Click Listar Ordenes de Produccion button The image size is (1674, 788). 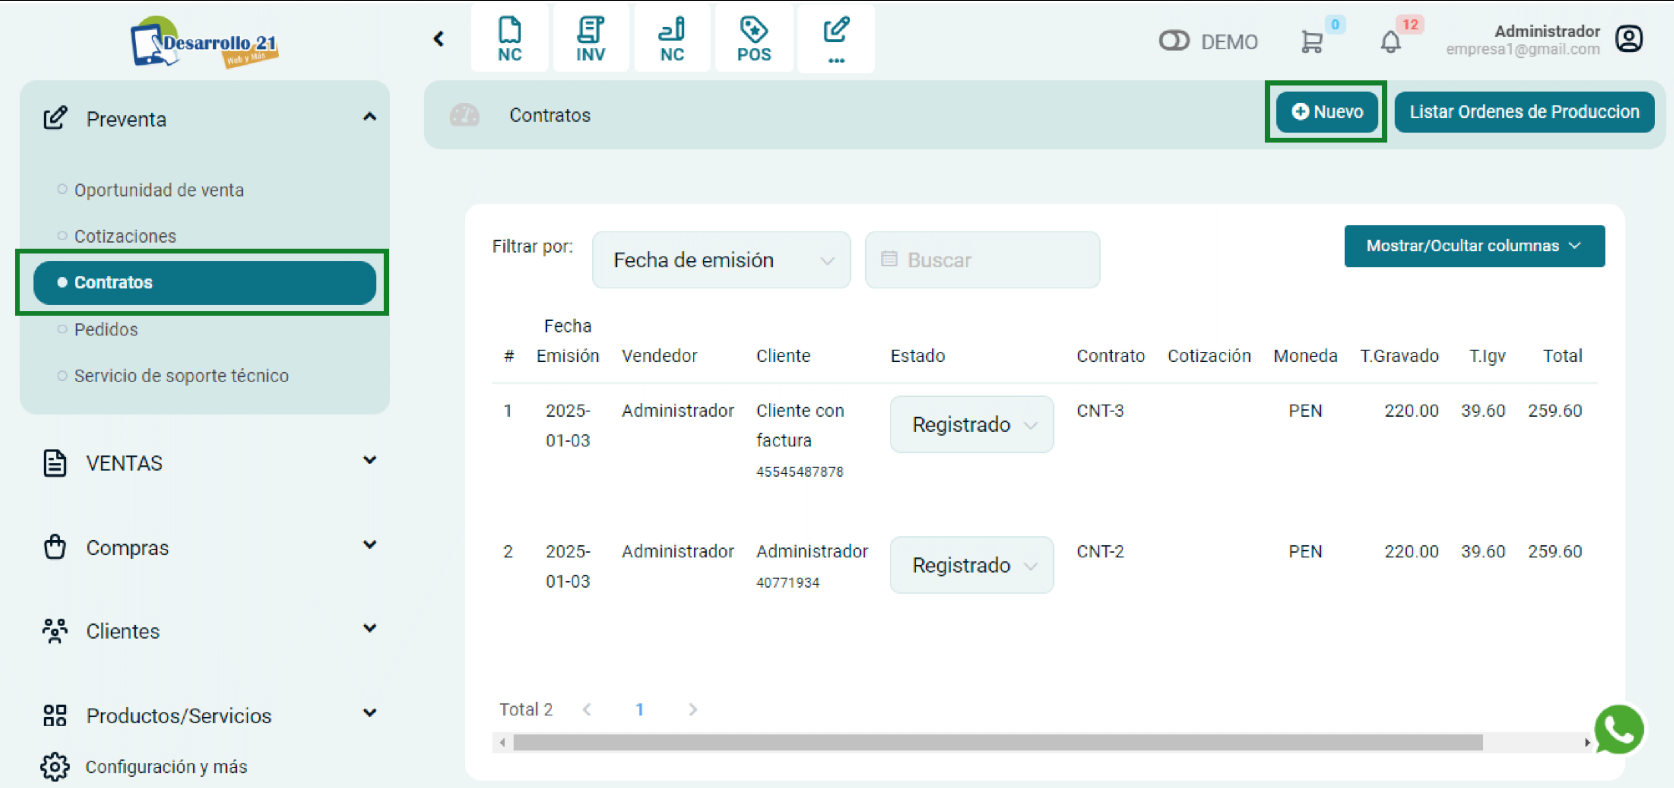point(1523,112)
